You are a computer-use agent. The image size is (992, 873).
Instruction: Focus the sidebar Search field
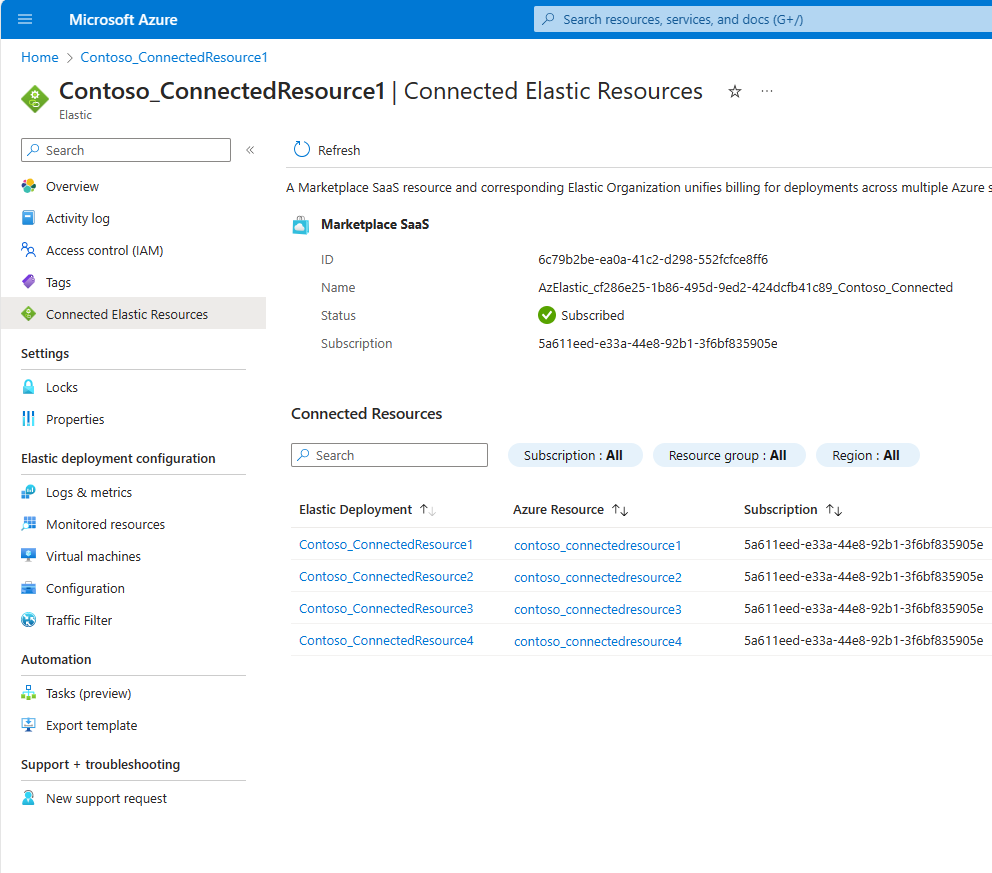tap(126, 150)
